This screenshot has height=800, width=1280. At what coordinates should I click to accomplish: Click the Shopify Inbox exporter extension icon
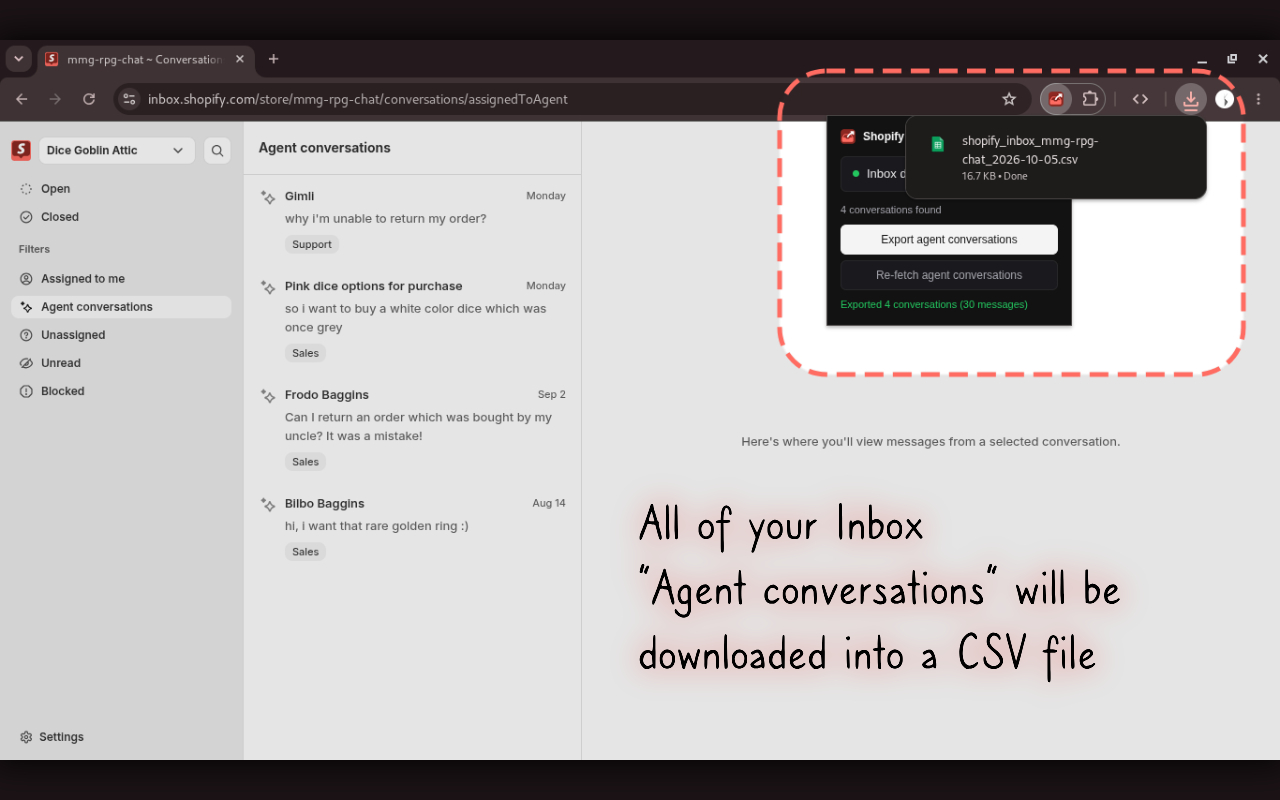(x=1056, y=99)
